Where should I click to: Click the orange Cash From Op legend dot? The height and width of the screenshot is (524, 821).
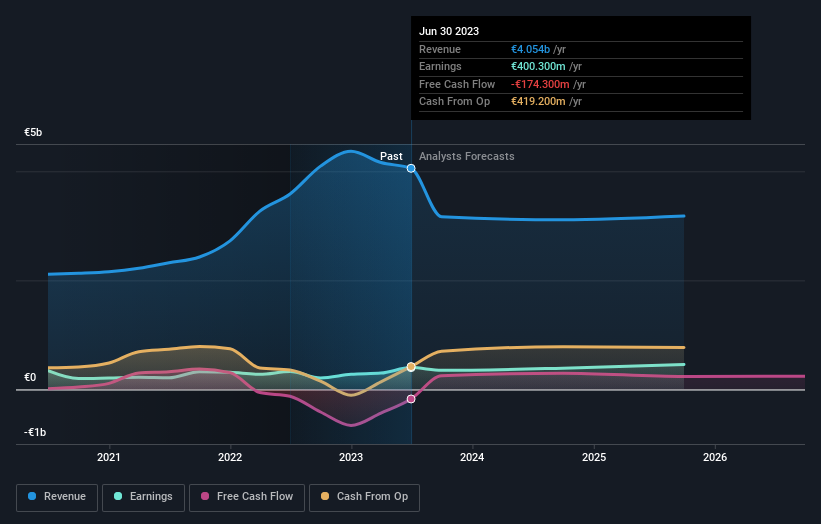click(x=325, y=496)
